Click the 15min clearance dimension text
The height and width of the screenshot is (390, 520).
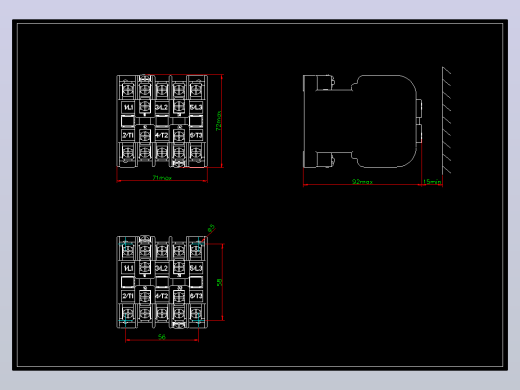tap(432, 182)
